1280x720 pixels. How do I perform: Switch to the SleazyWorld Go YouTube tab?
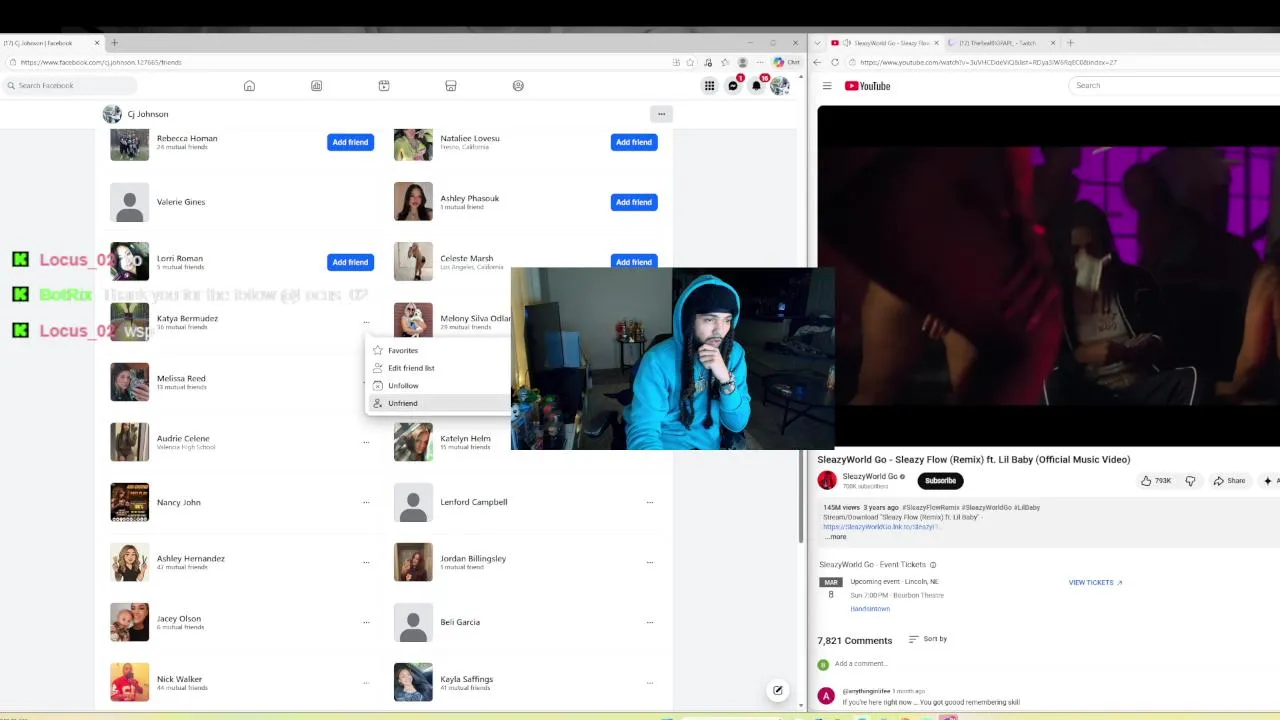885,43
